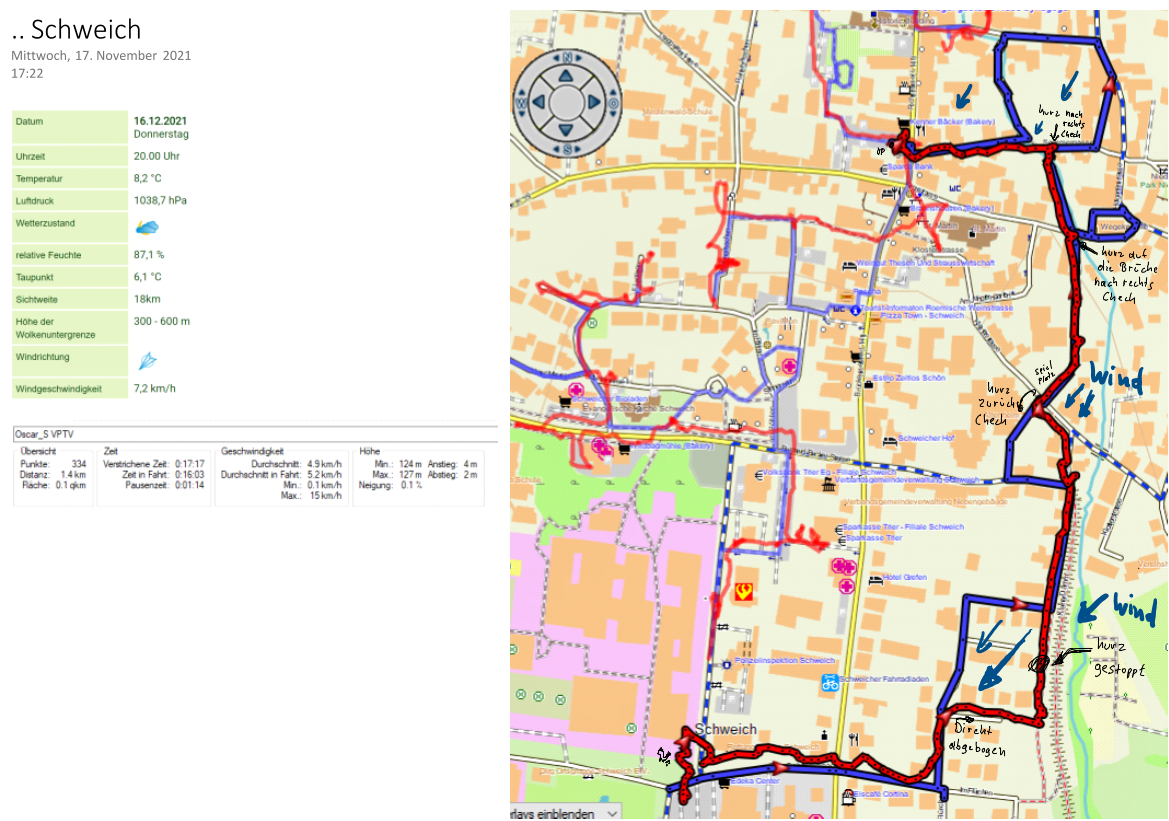Click the Schweicher Fahrradladen bicycle icon
This screenshot has width=1169, height=821.
[829, 683]
